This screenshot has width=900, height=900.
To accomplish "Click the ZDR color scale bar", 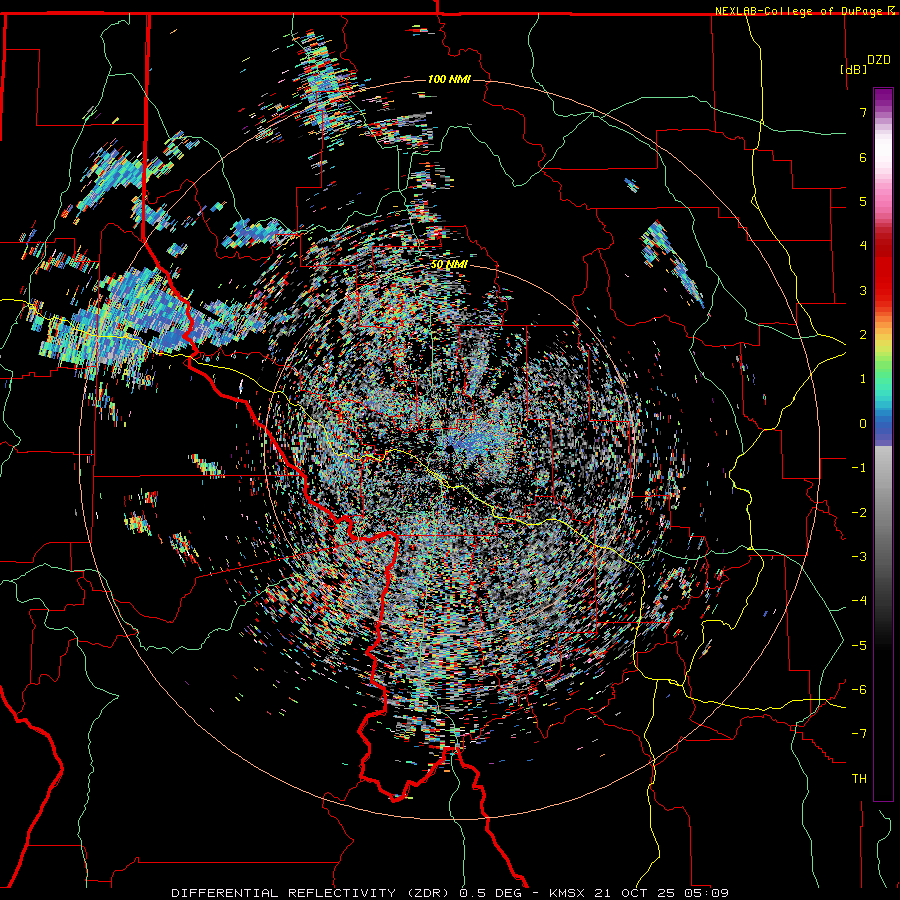I will (883, 444).
